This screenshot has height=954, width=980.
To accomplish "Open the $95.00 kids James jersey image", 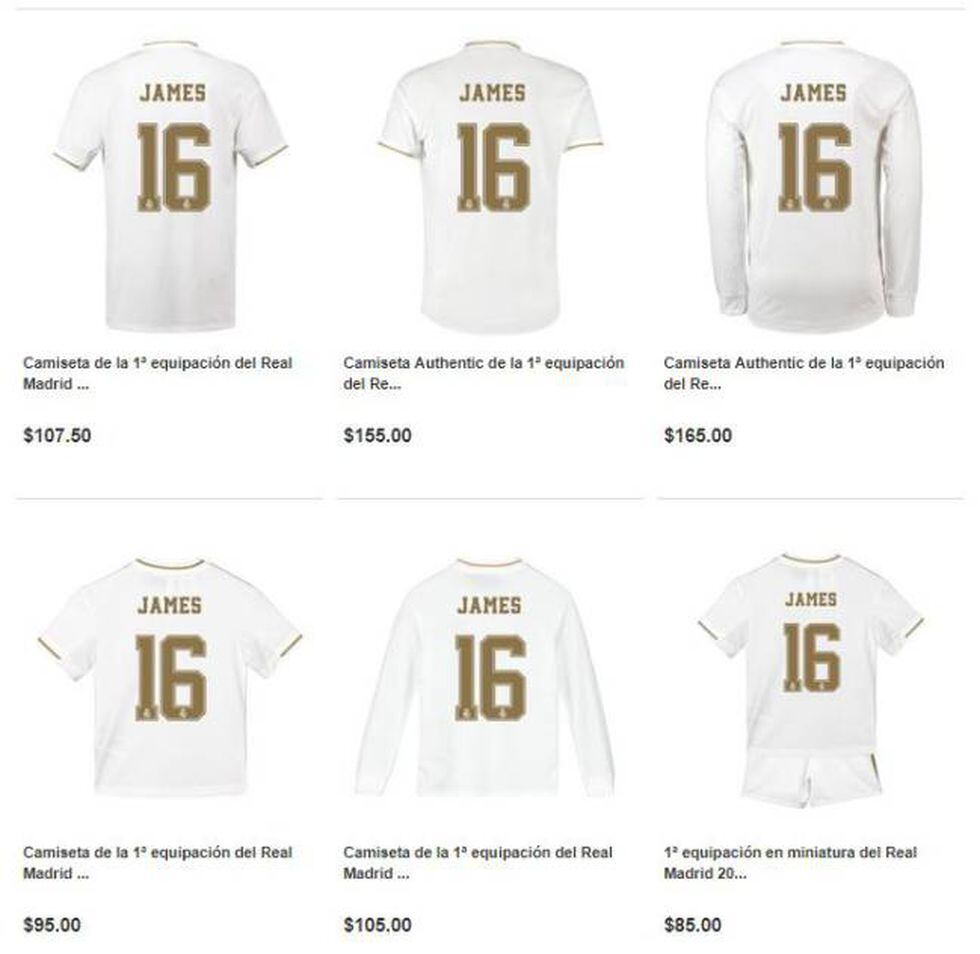I will tap(169, 676).
